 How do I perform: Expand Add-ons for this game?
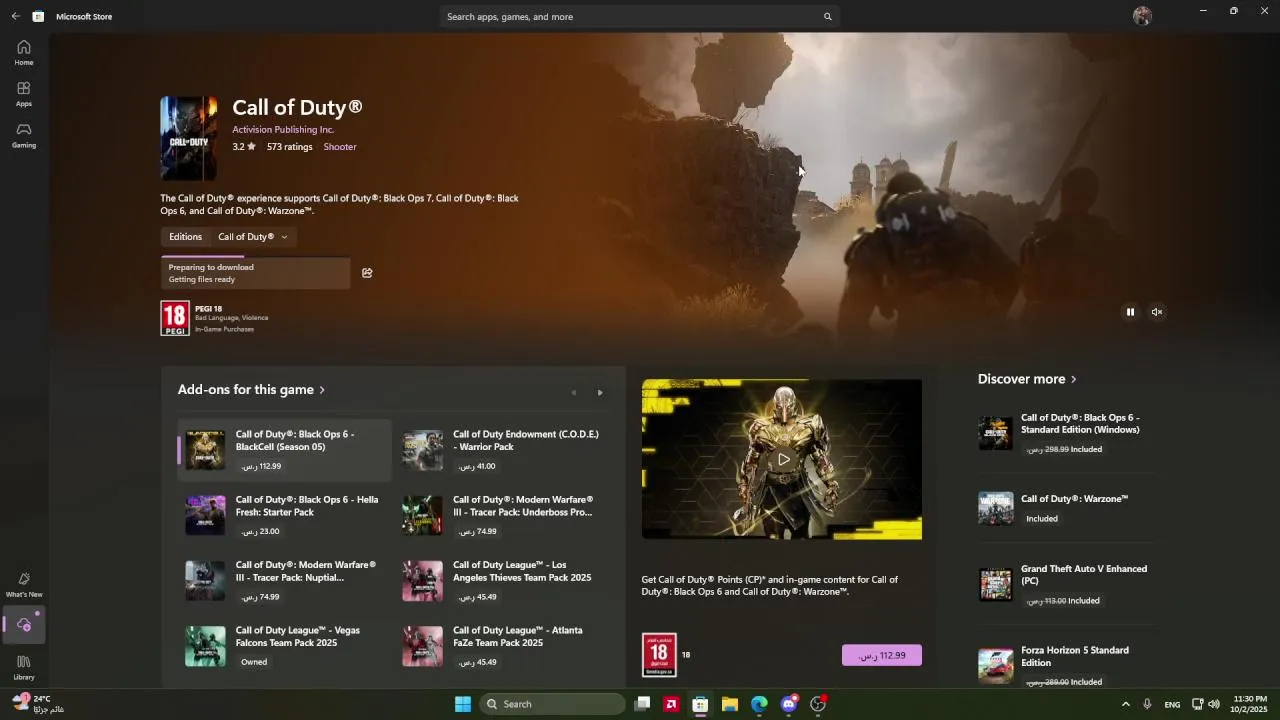point(251,390)
